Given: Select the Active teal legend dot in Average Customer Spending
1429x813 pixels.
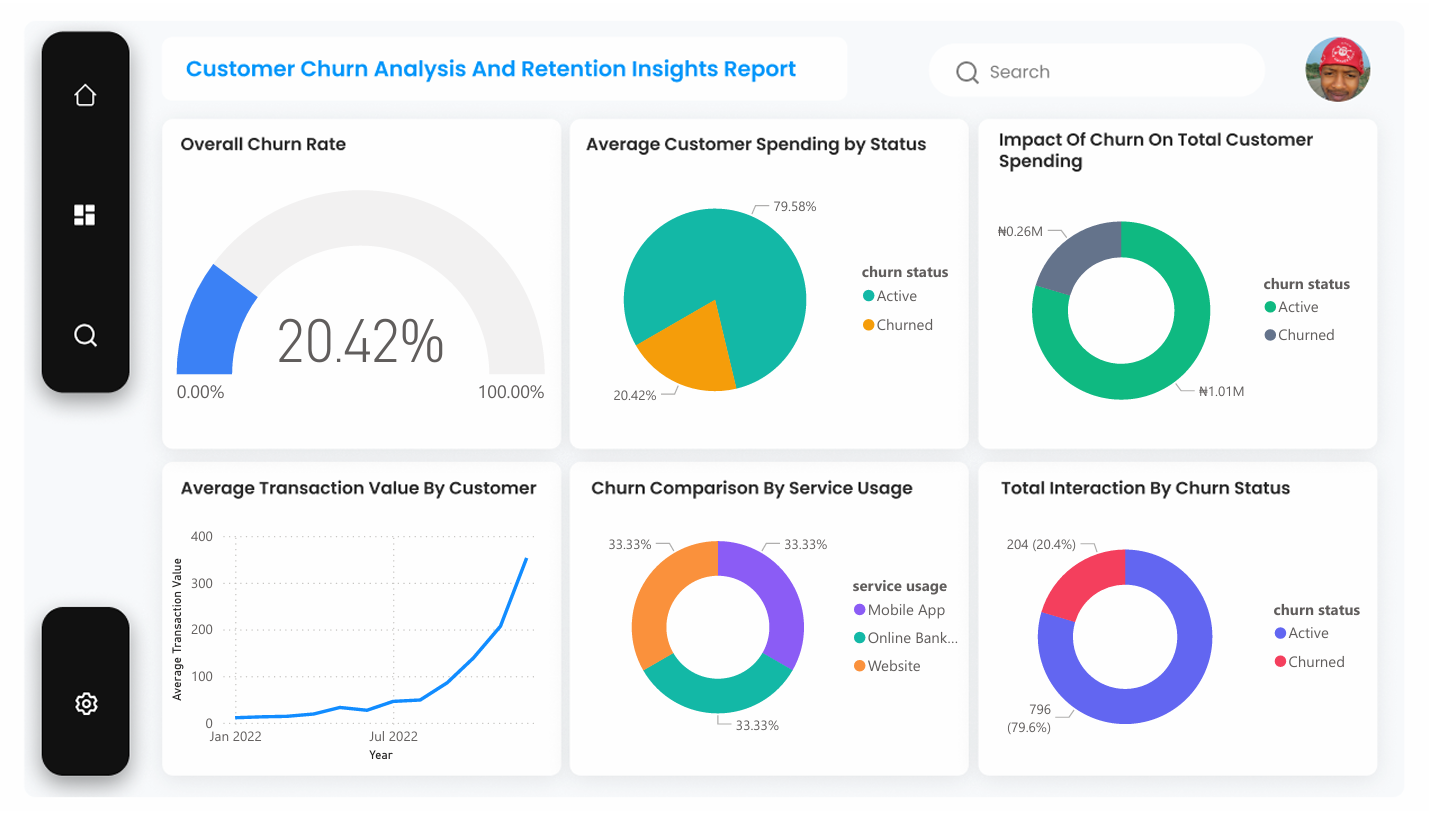Looking at the screenshot, I should coord(868,296).
